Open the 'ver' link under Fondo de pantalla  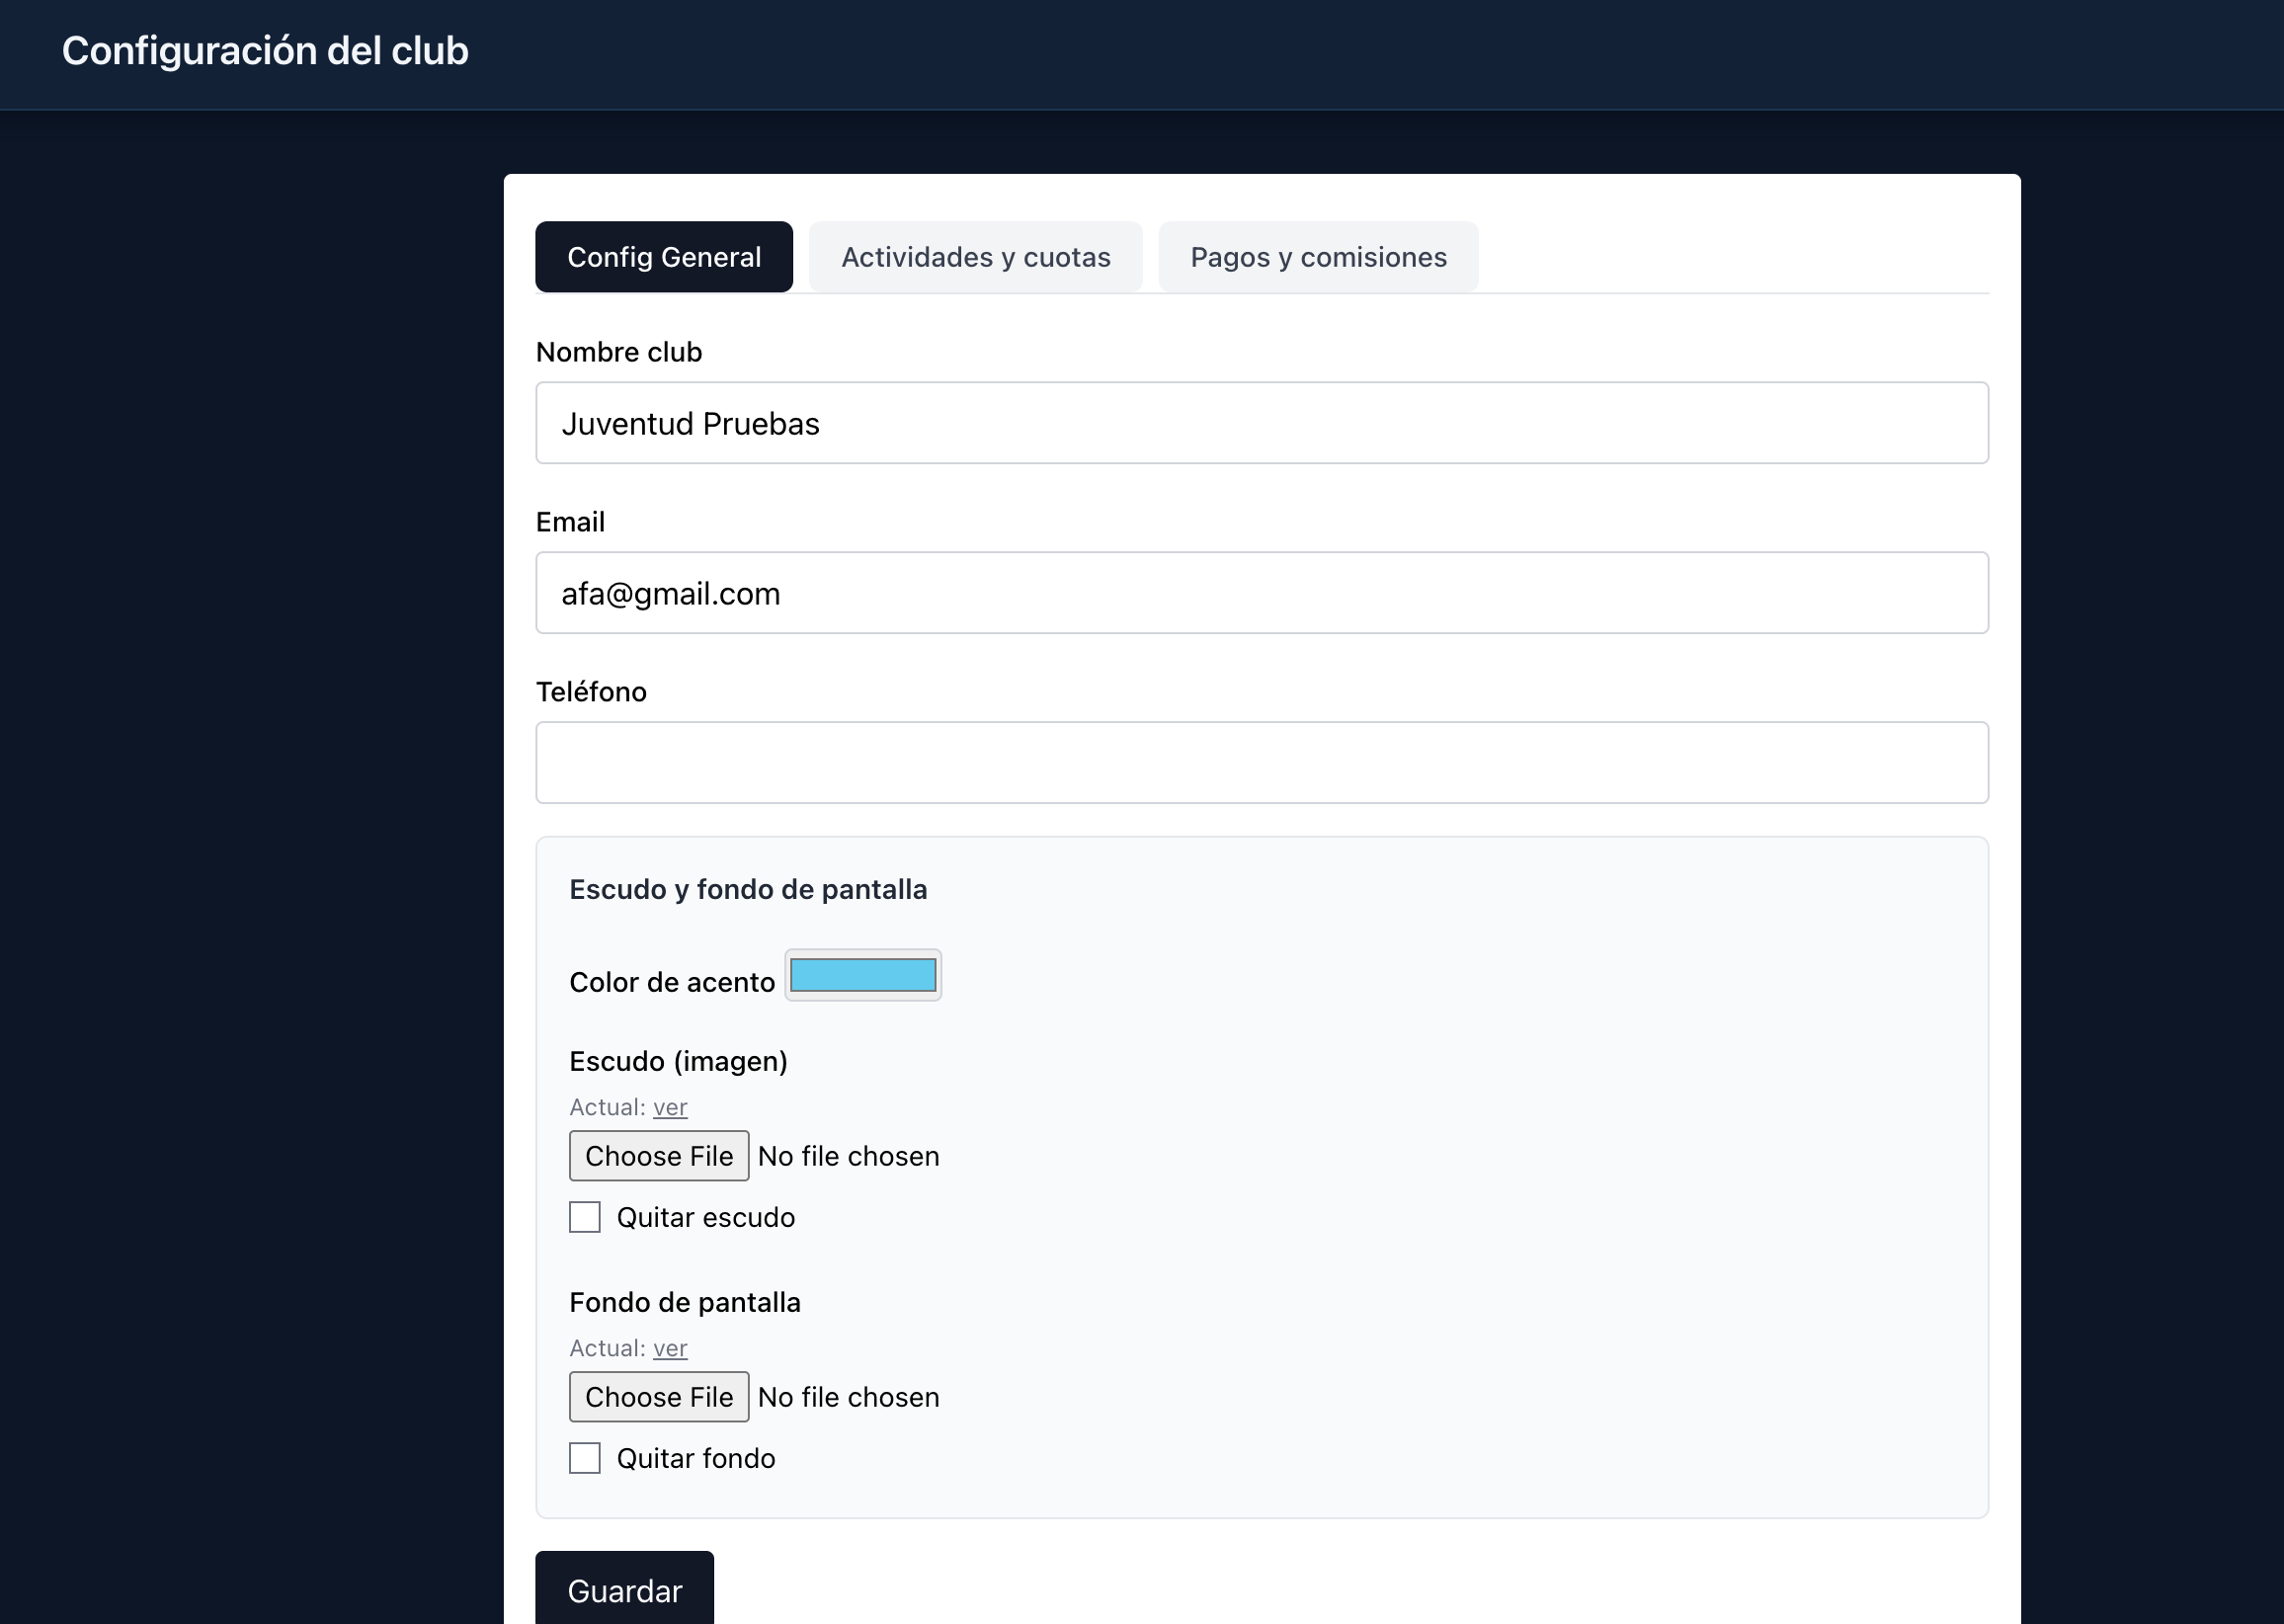pyautogui.click(x=670, y=1348)
